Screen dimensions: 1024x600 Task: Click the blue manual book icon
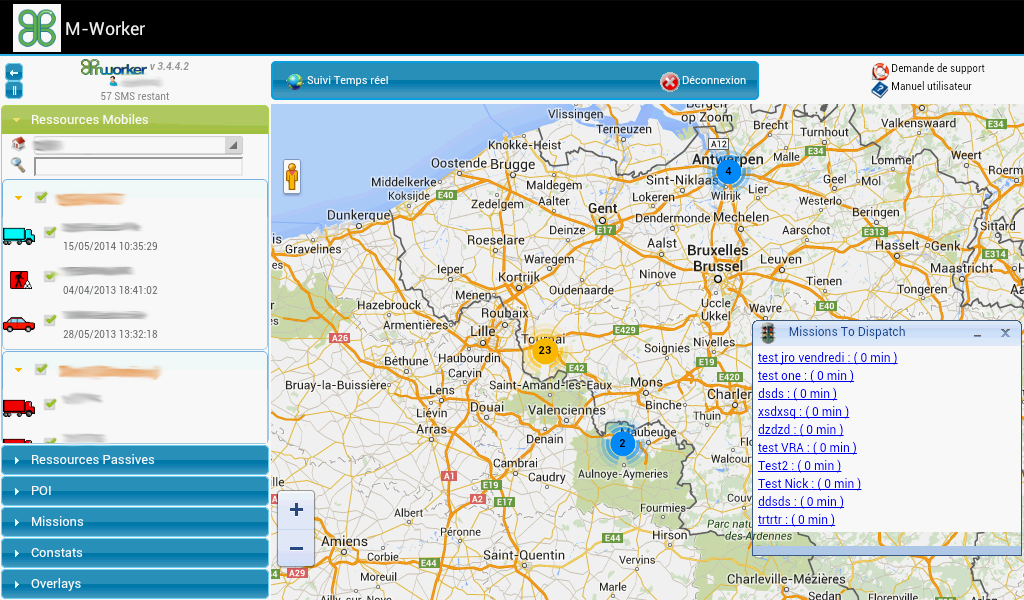(880, 88)
